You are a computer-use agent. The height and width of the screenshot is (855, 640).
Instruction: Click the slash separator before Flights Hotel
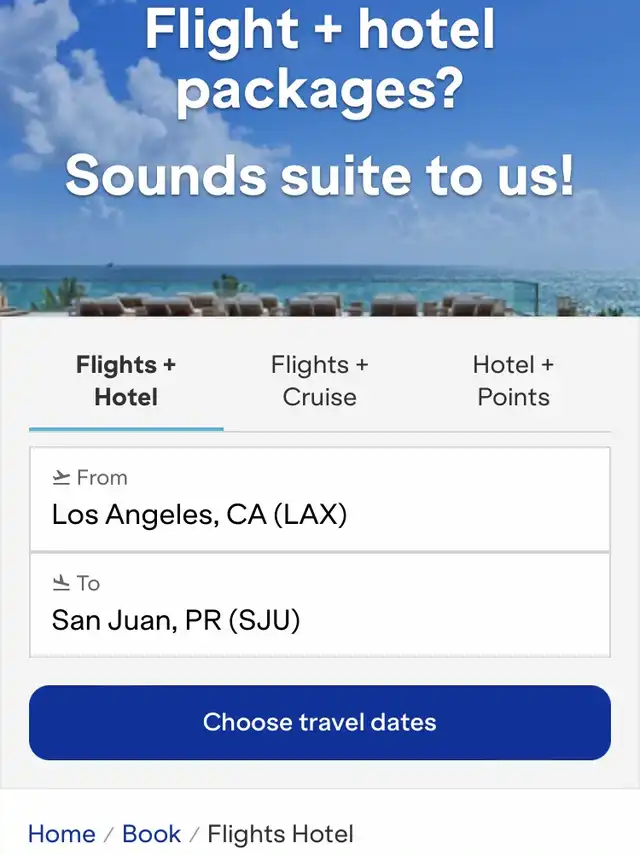(x=194, y=834)
